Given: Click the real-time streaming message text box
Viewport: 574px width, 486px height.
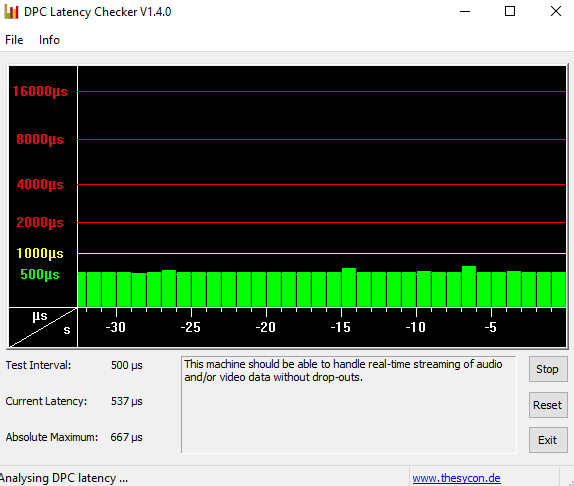Looking at the screenshot, I should 349,405.
